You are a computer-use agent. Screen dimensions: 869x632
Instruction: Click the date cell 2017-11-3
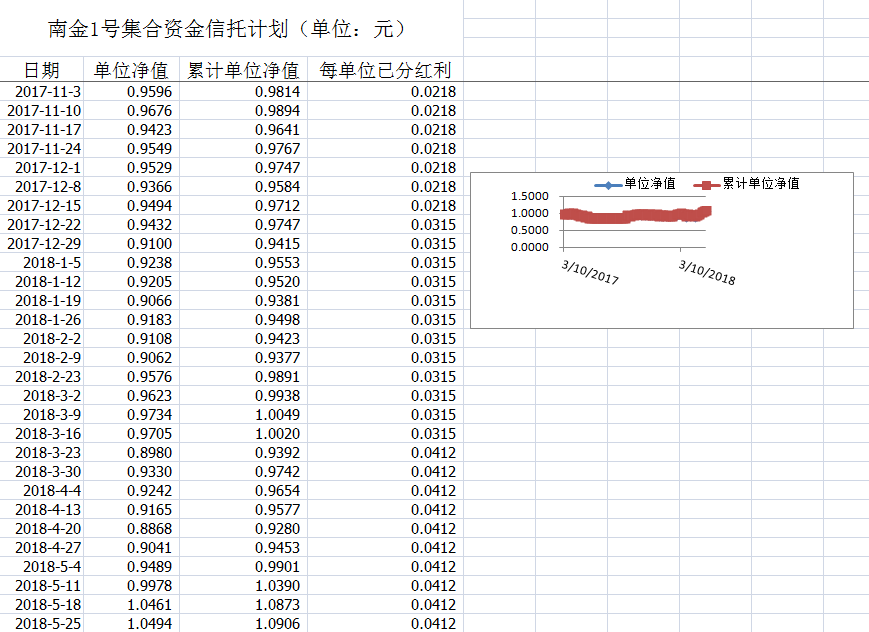48,92
